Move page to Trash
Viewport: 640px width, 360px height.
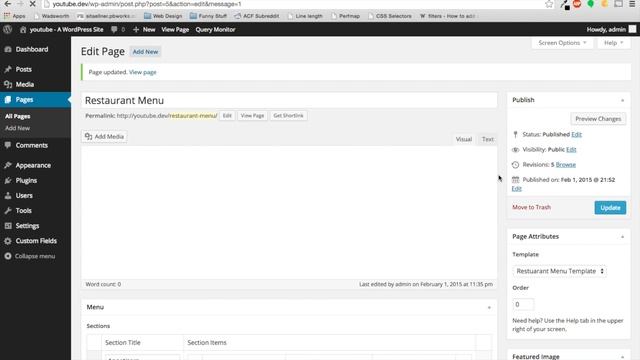click(531, 207)
